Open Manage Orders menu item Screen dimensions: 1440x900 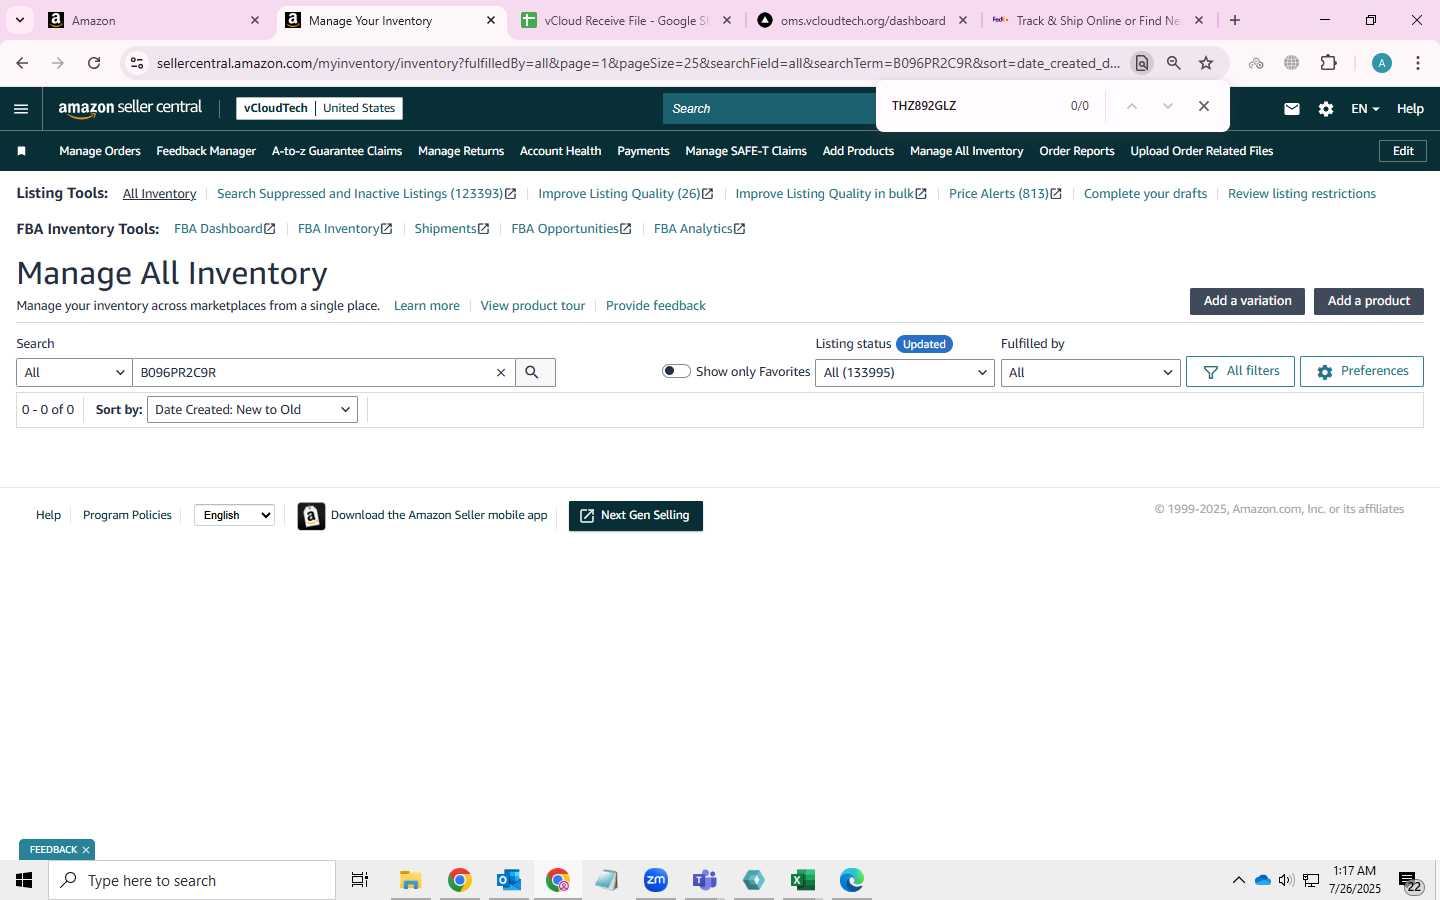pyautogui.click(x=100, y=151)
